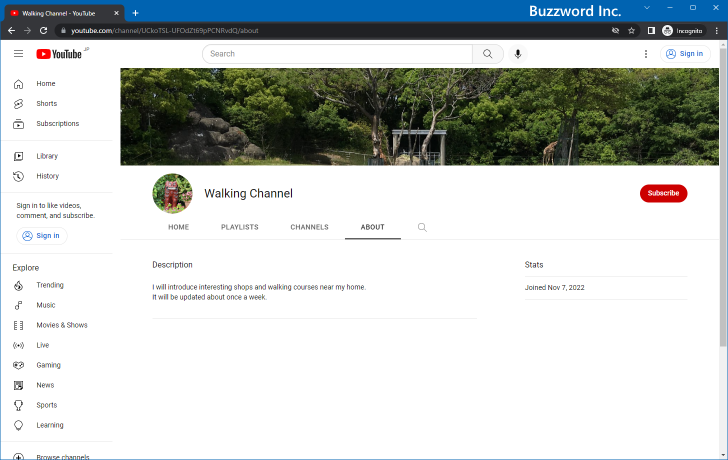
Task: Click Home icon in sidebar
Action: coord(18,84)
